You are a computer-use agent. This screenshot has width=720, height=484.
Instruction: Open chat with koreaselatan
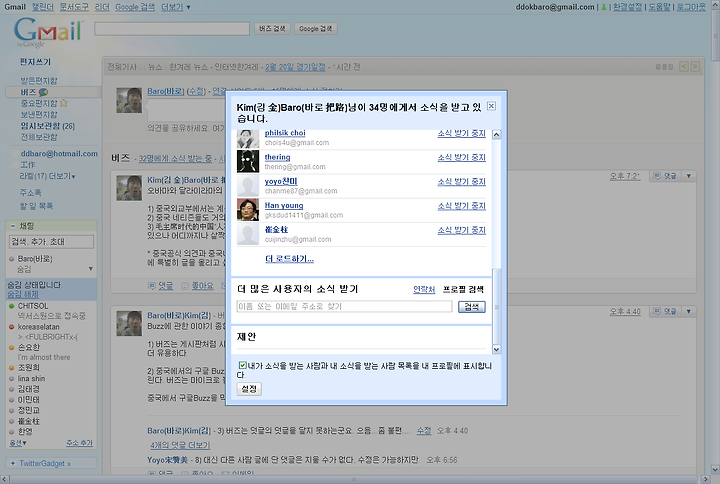click(39, 327)
